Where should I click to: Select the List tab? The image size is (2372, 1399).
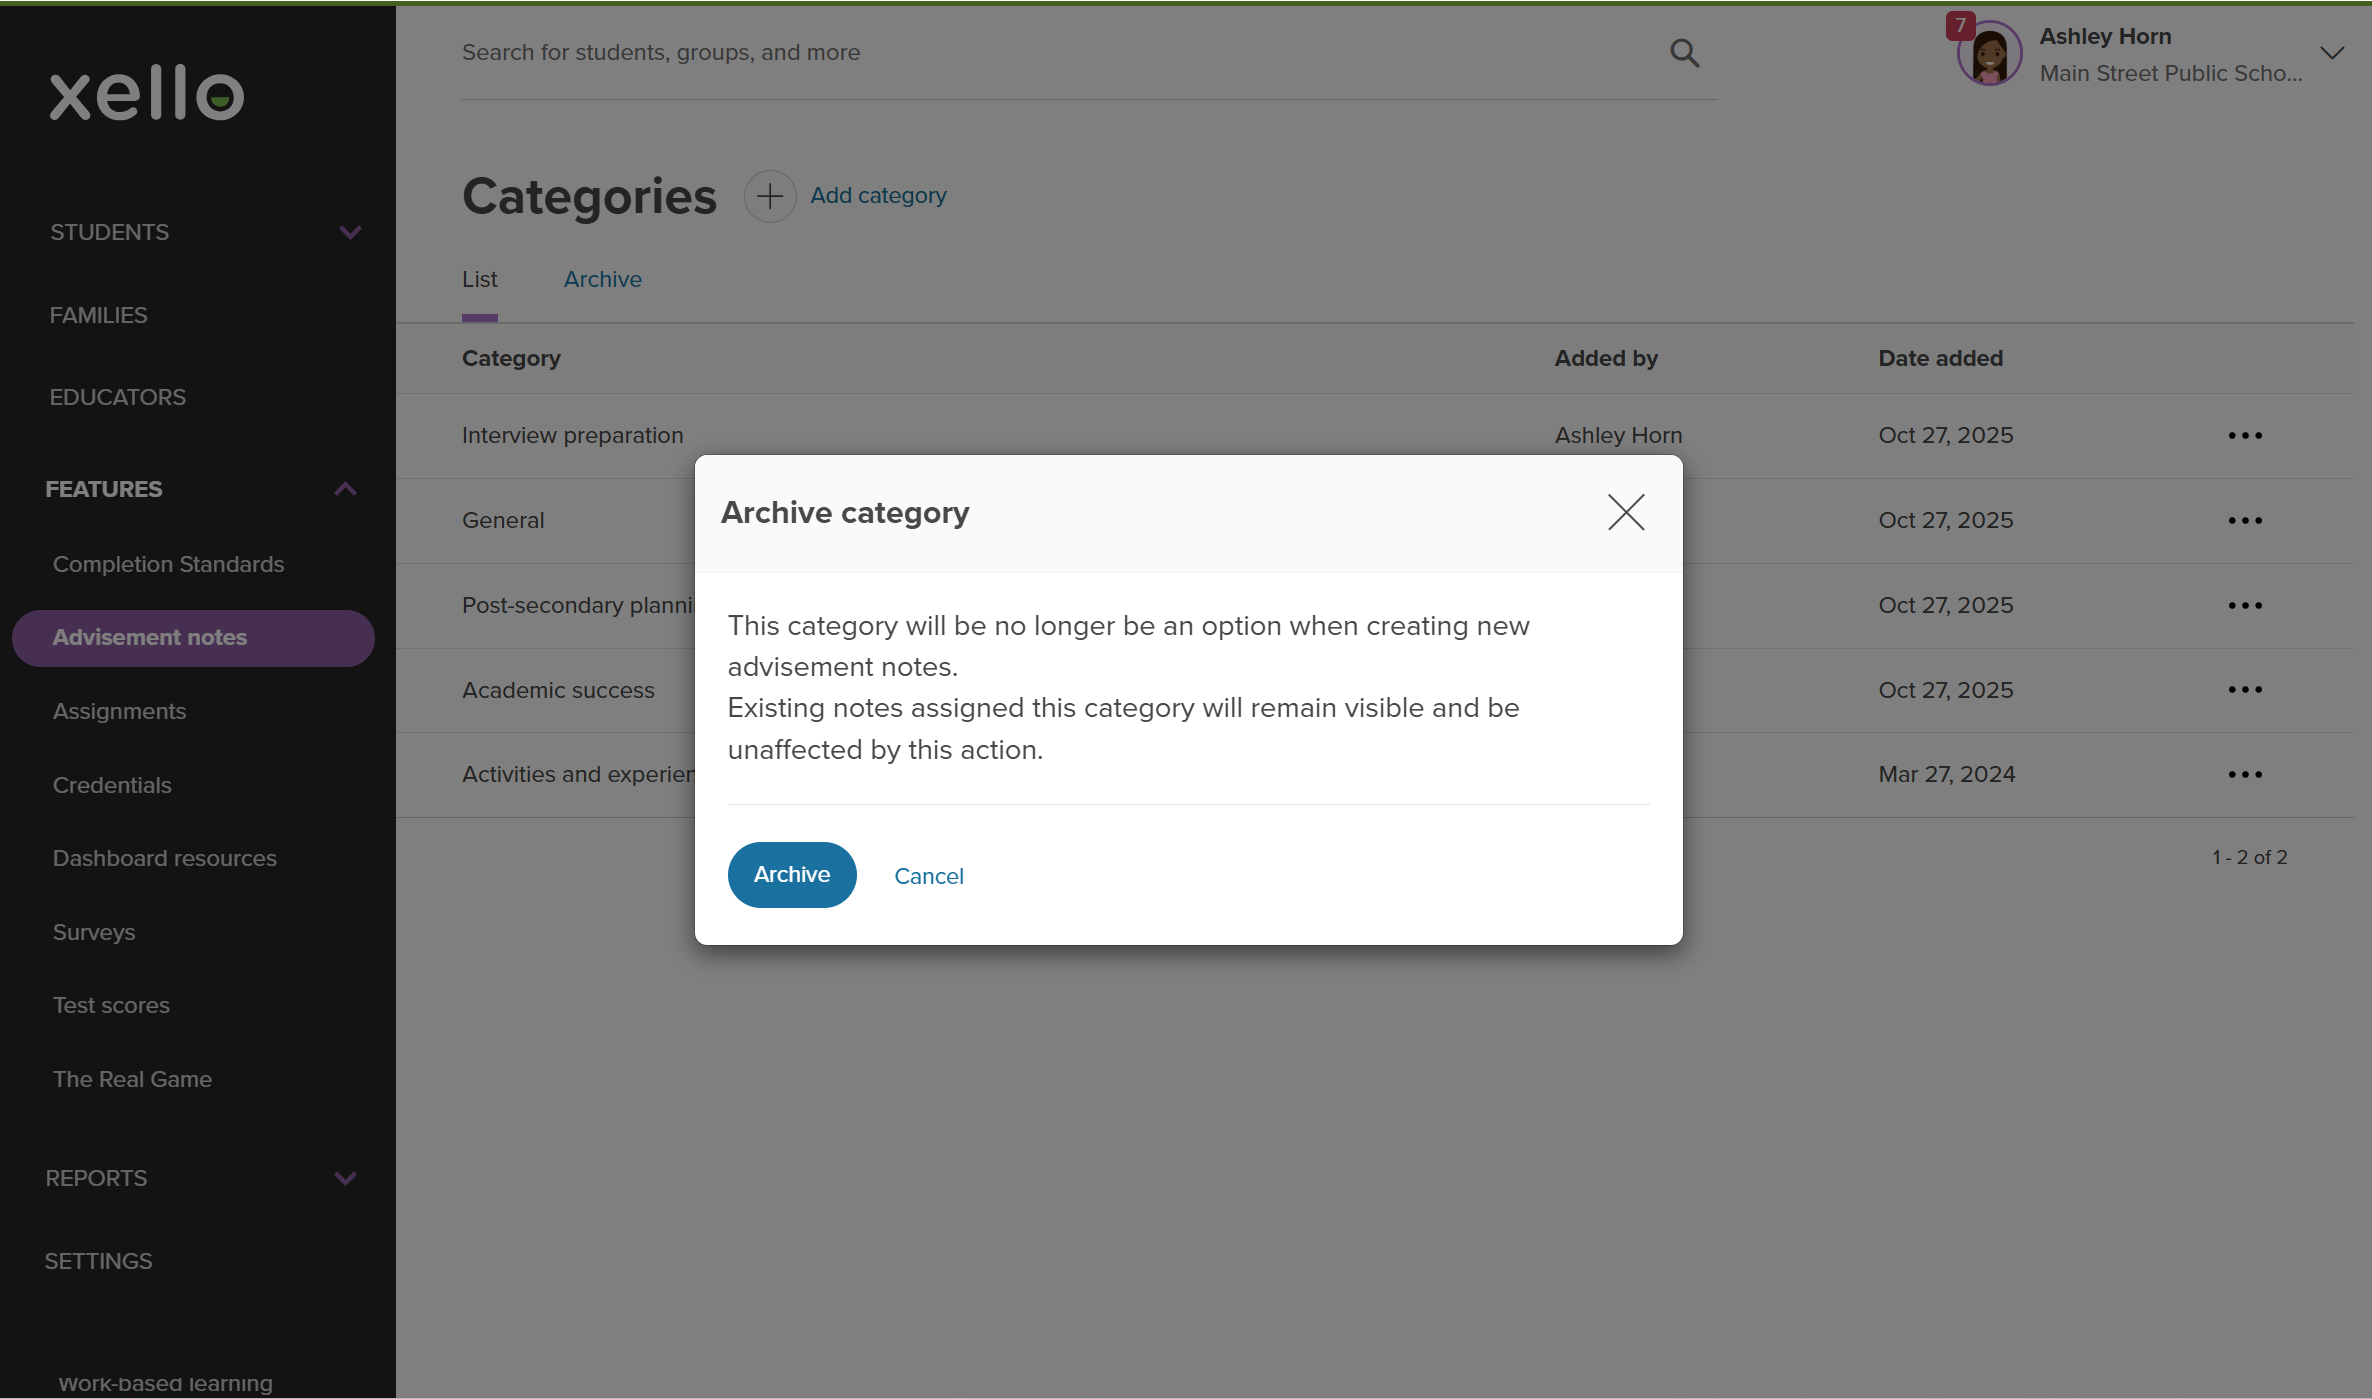479,280
